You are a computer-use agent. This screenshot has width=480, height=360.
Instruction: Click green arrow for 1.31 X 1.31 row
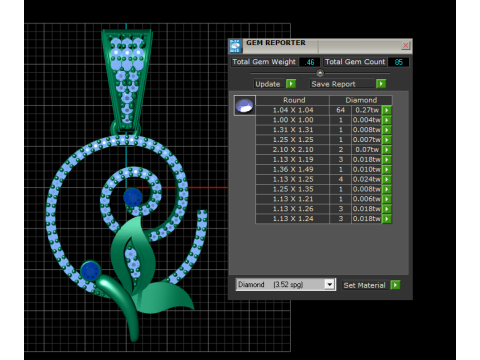387,130
